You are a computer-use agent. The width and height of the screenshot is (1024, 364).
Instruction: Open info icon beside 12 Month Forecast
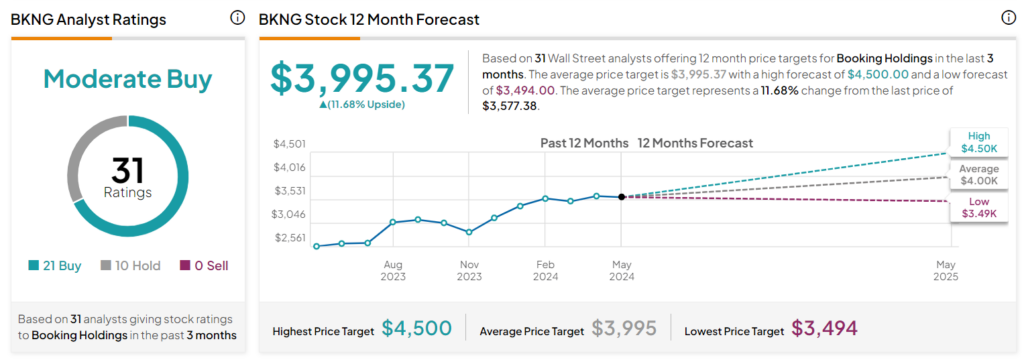1008,18
